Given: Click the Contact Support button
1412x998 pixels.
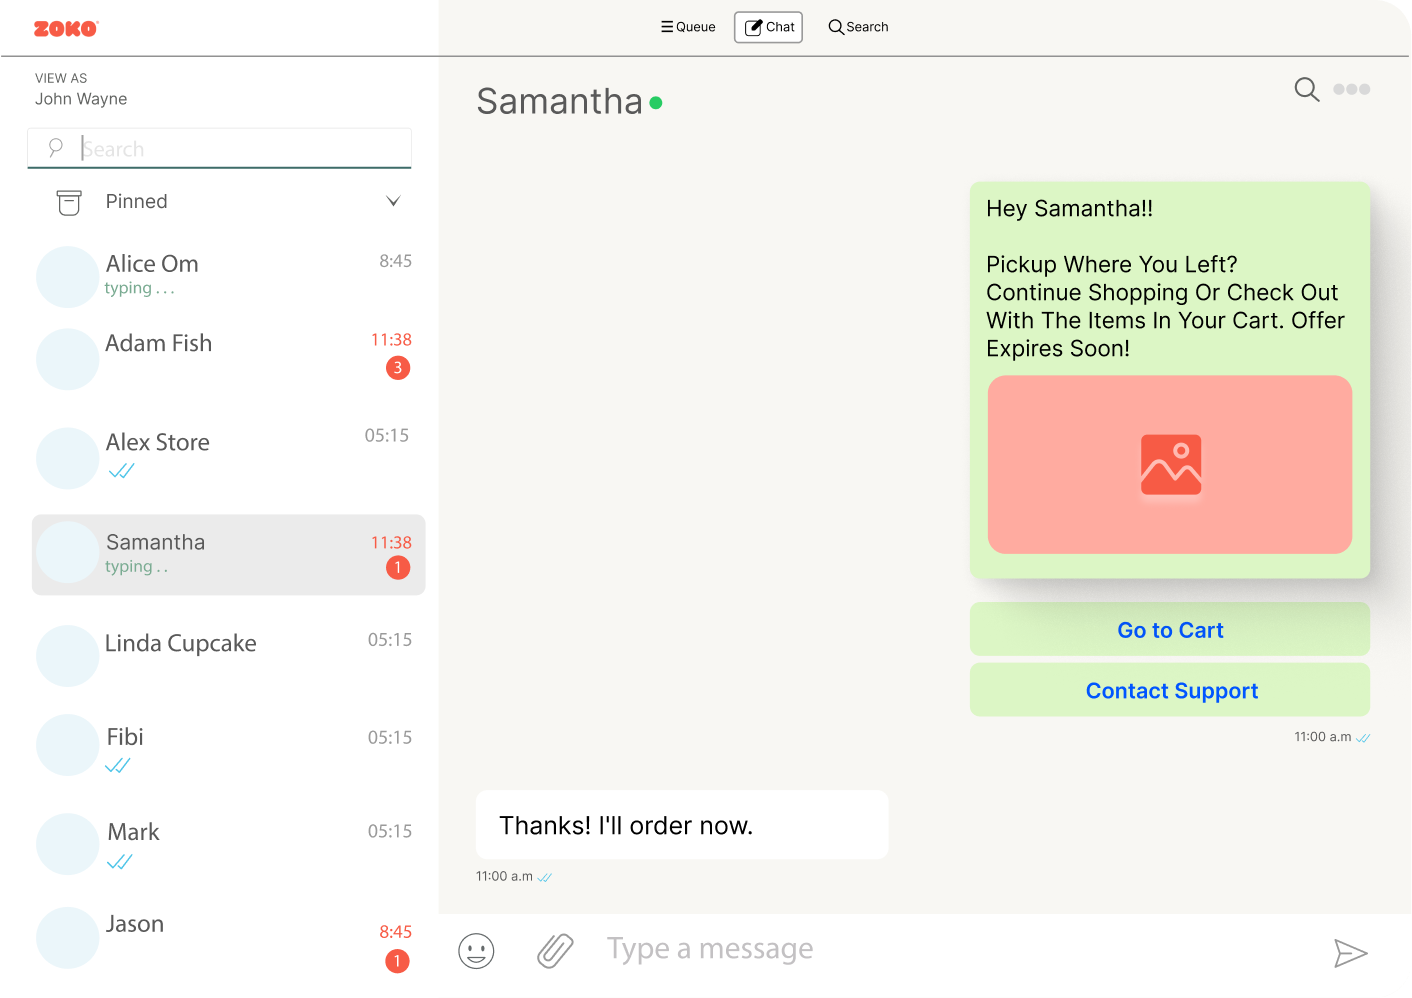Looking at the screenshot, I should [x=1170, y=690].
